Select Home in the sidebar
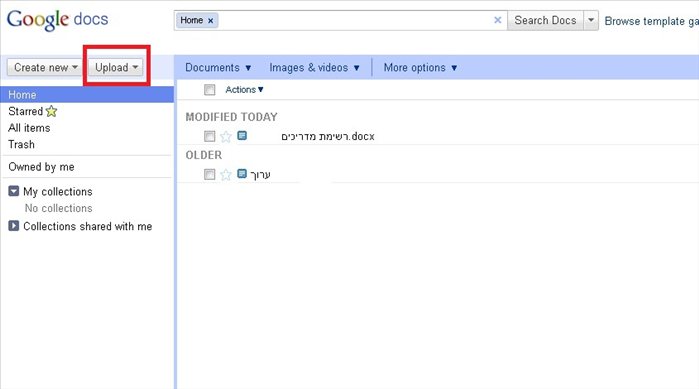The width and height of the screenshot is (699, 389). 87,94
